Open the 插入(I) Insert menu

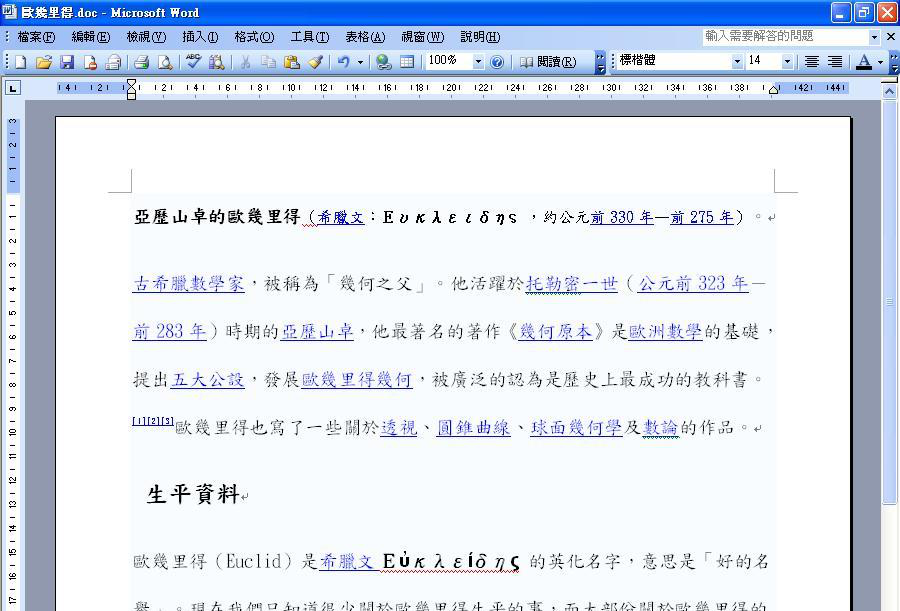200,37
